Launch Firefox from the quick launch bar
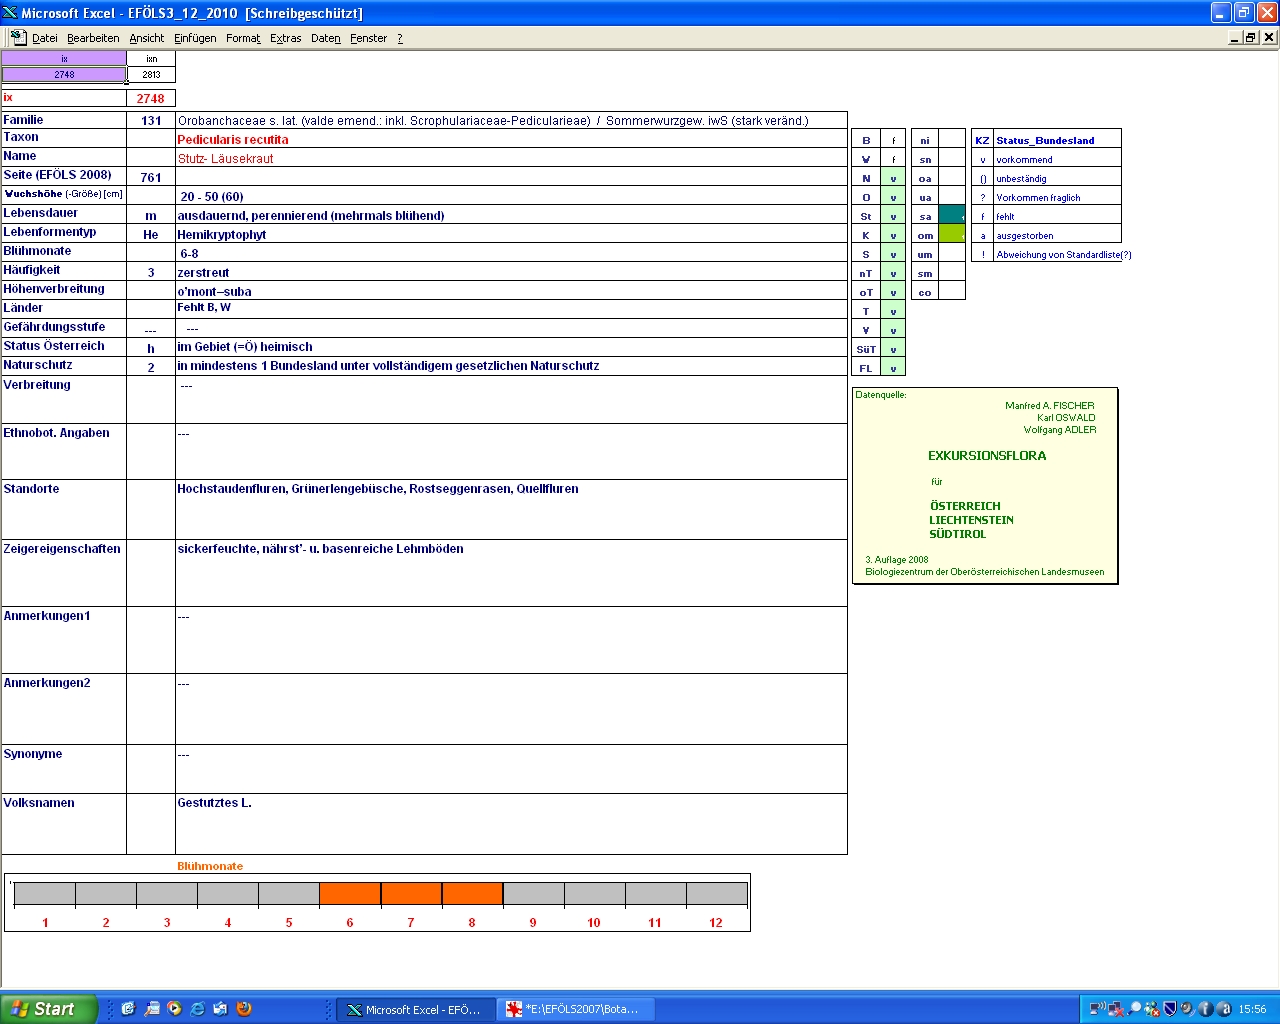Viewport: 1280px width, 1024px height. (244, 1009)
